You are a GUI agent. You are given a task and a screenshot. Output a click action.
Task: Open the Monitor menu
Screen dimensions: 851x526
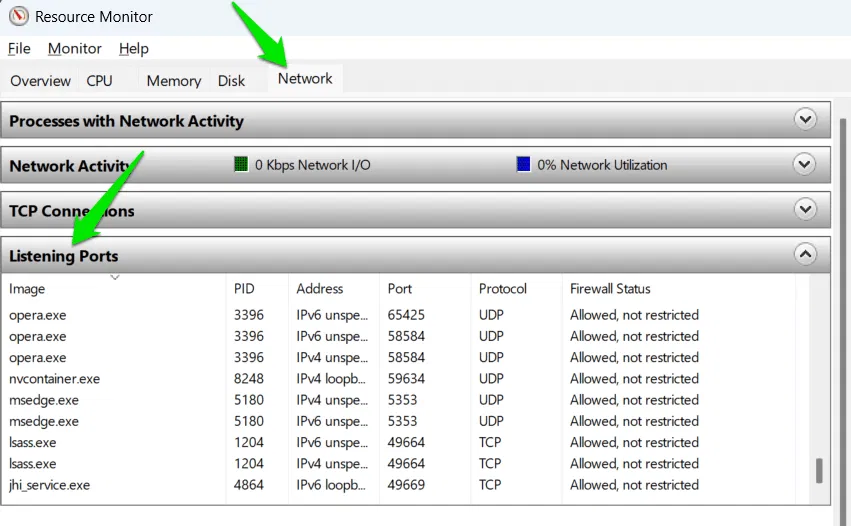75,48
